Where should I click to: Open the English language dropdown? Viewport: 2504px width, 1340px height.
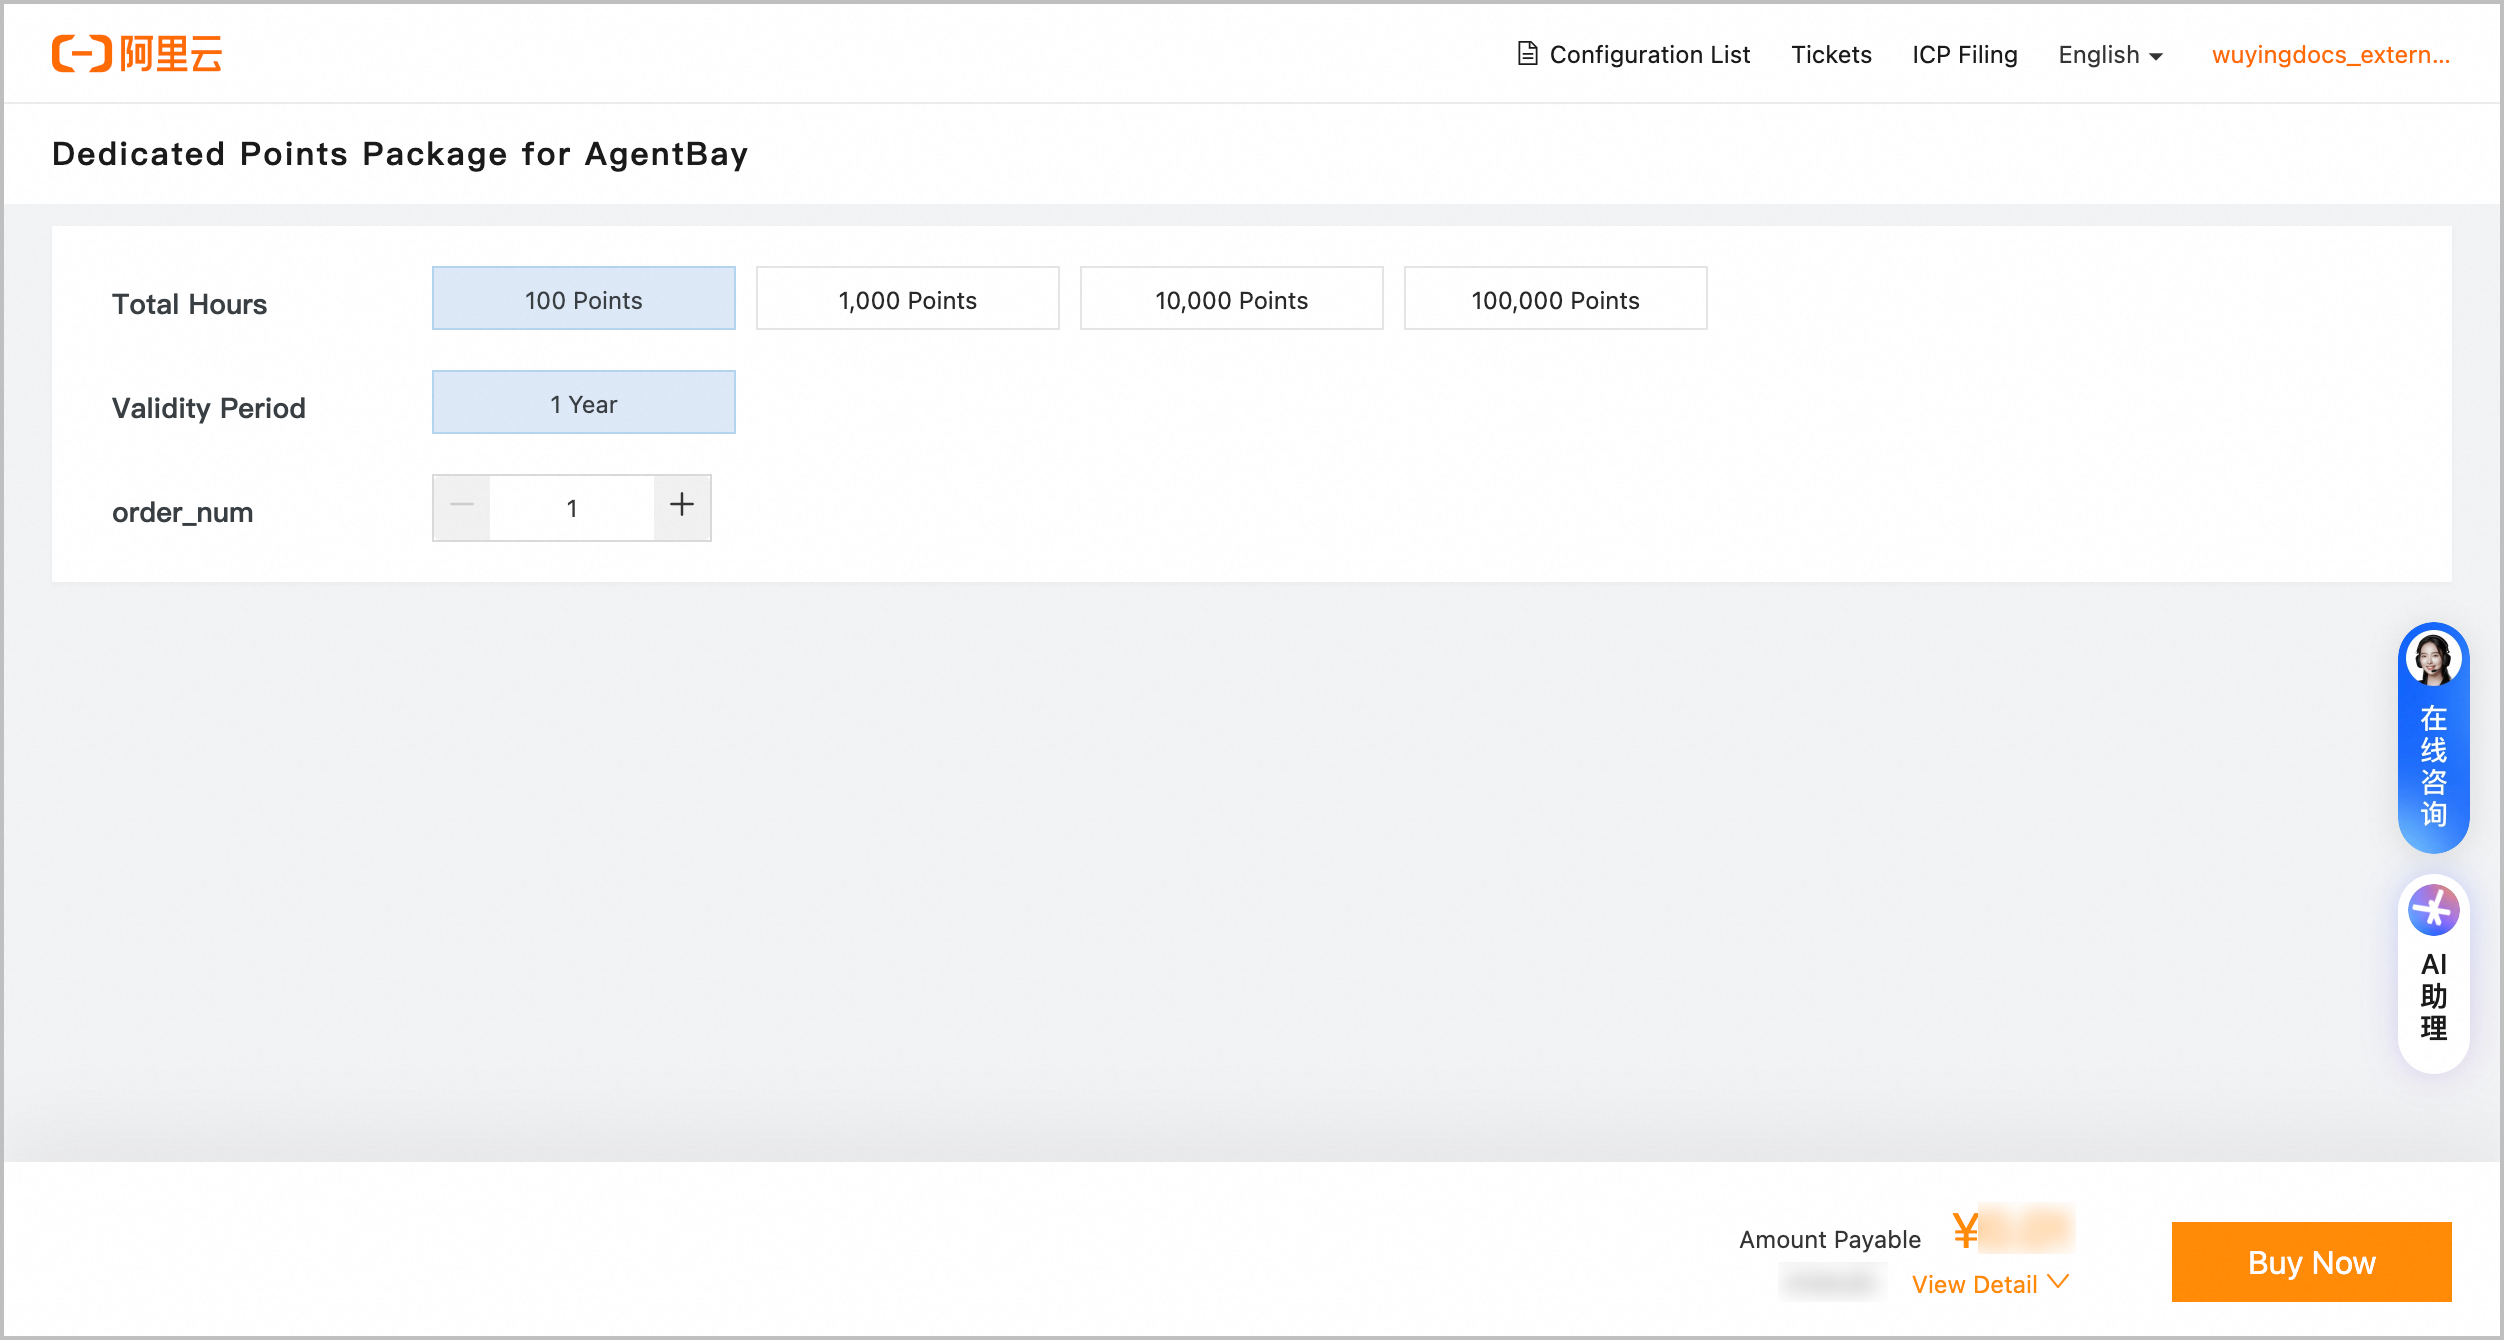tap(2110, 55)
